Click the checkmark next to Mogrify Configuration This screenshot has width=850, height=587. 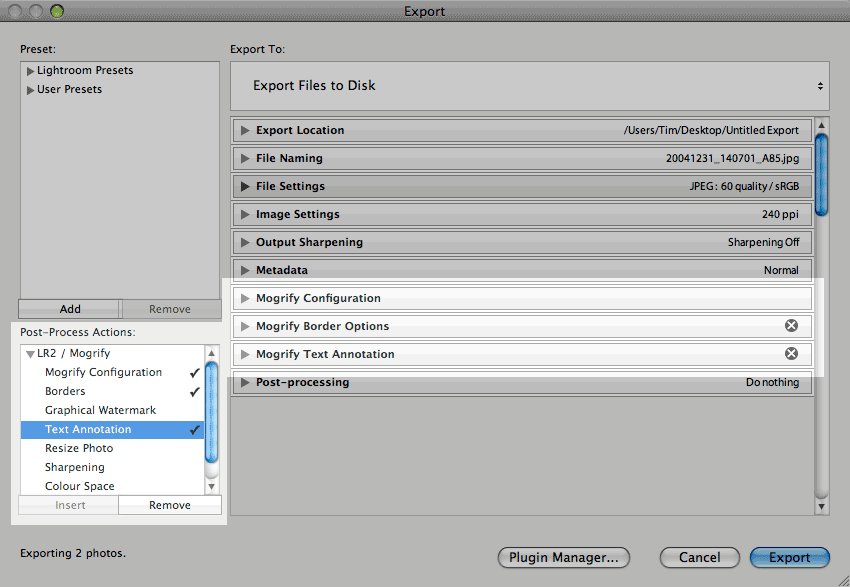click(x=195, y=372)
